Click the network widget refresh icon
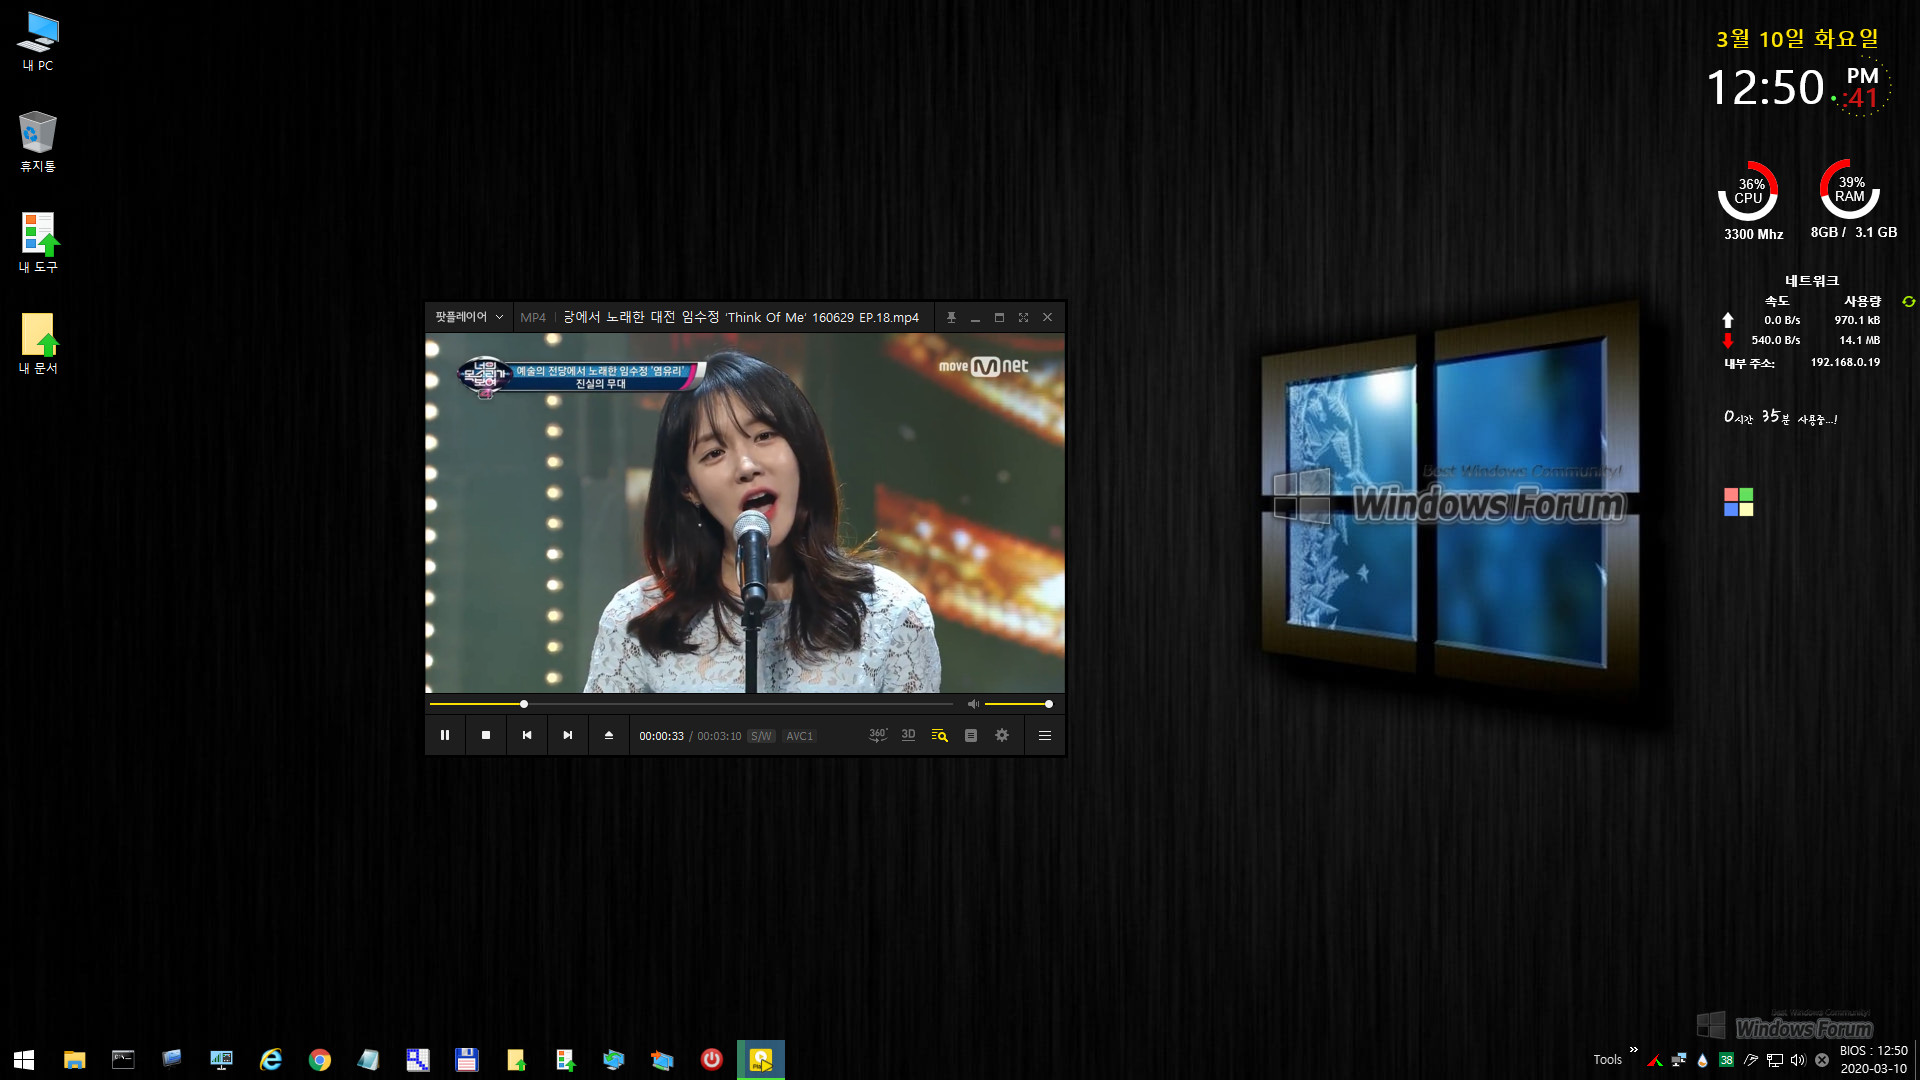 pos(1908,301)
